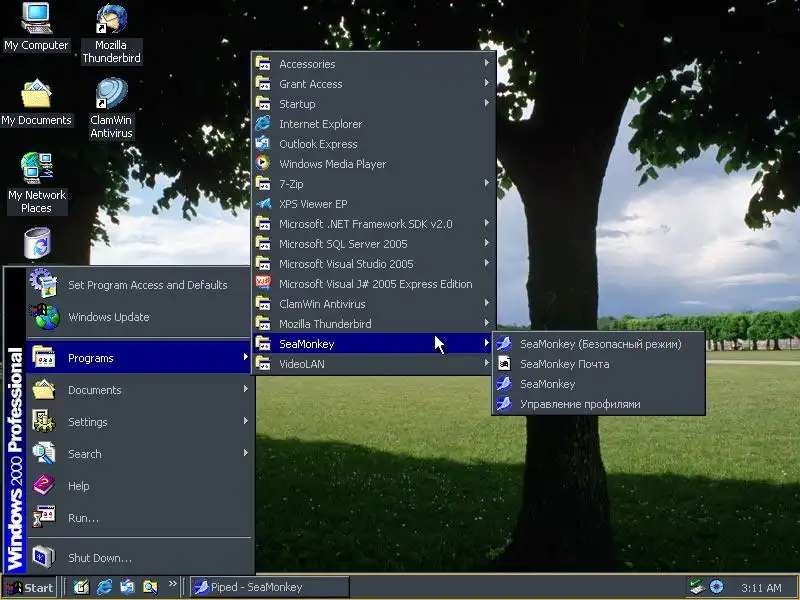Expand the Accessories submenu arrow

(487, 63)
